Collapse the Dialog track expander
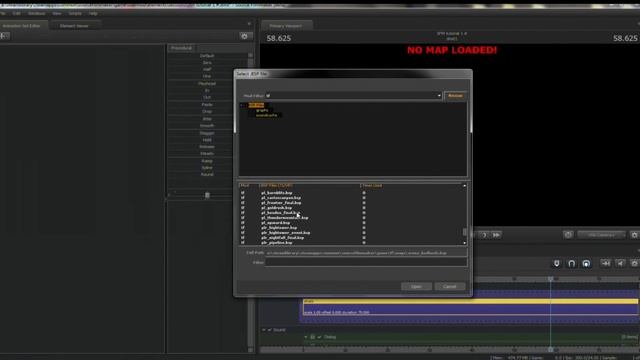The image size is (640, 360). point(306,337)
